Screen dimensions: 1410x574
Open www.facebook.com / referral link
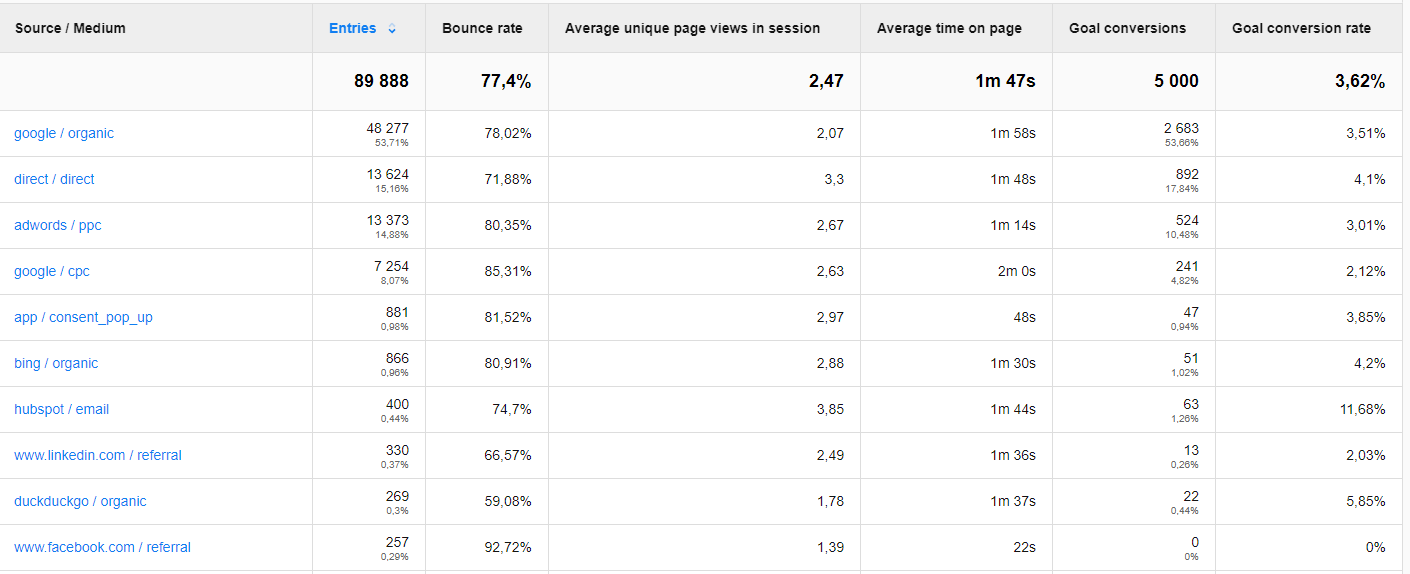pyautogui.click(x=102, y=547)
